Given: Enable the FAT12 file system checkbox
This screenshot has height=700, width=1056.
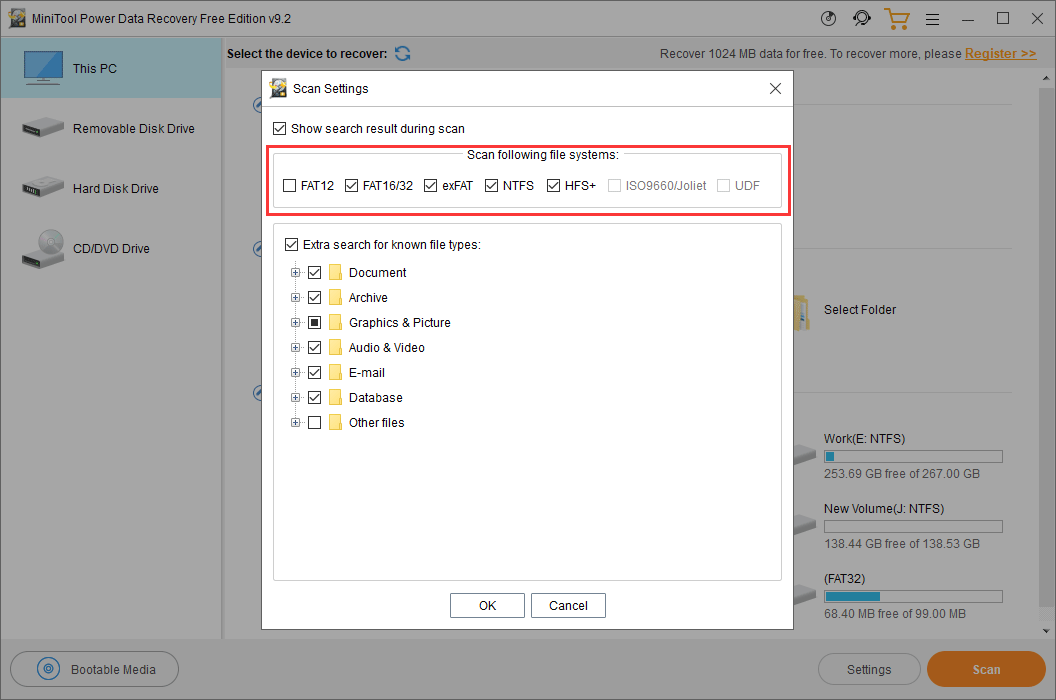Looking at the screenshot, I should pos(290,186).
